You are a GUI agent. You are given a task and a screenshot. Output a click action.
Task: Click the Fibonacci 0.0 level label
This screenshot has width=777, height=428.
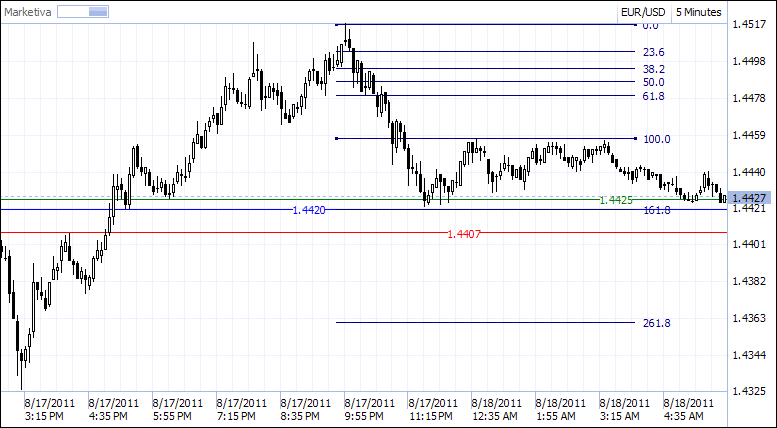tap(651, 26)
